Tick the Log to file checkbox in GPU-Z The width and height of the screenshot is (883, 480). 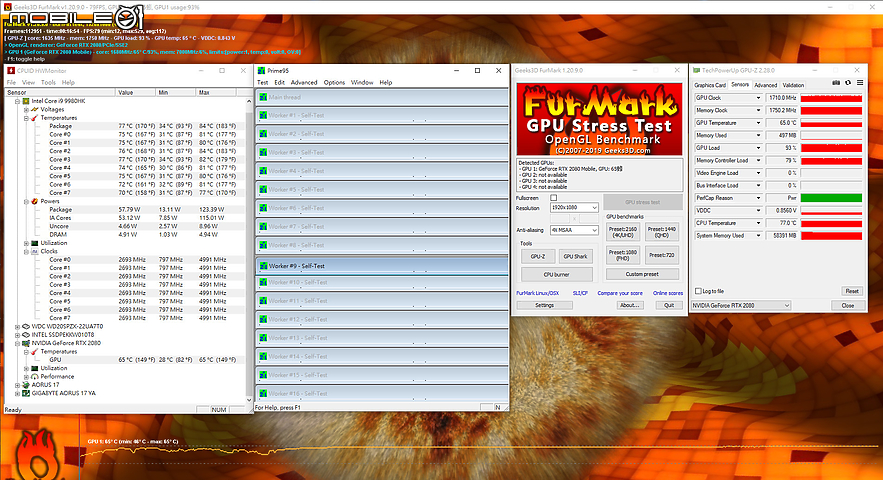(x=698, y=291)
